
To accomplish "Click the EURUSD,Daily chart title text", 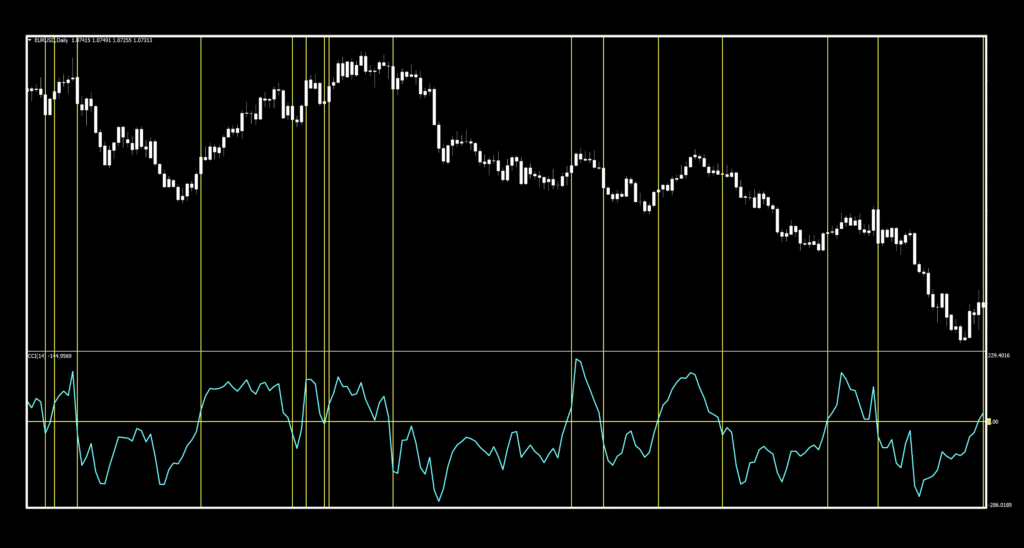I will 51,40.
